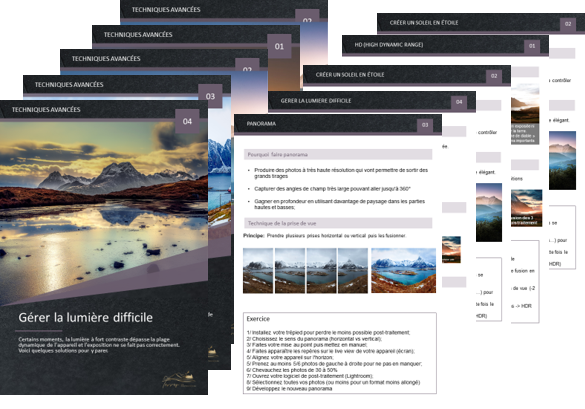The width and height of the screenshot is (585, 409).
Task: Open the first panorama source photo
Action: (258, 271)
